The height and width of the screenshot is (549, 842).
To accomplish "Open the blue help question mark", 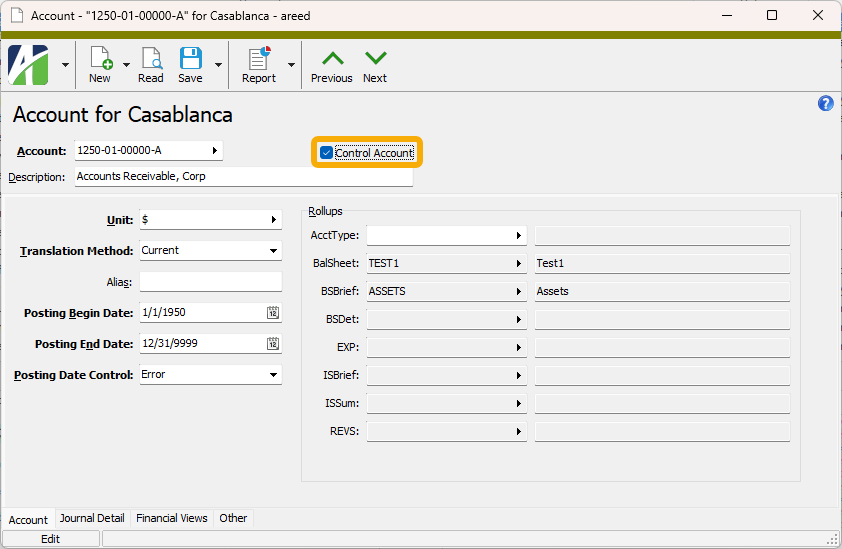I will coord(825,103).
